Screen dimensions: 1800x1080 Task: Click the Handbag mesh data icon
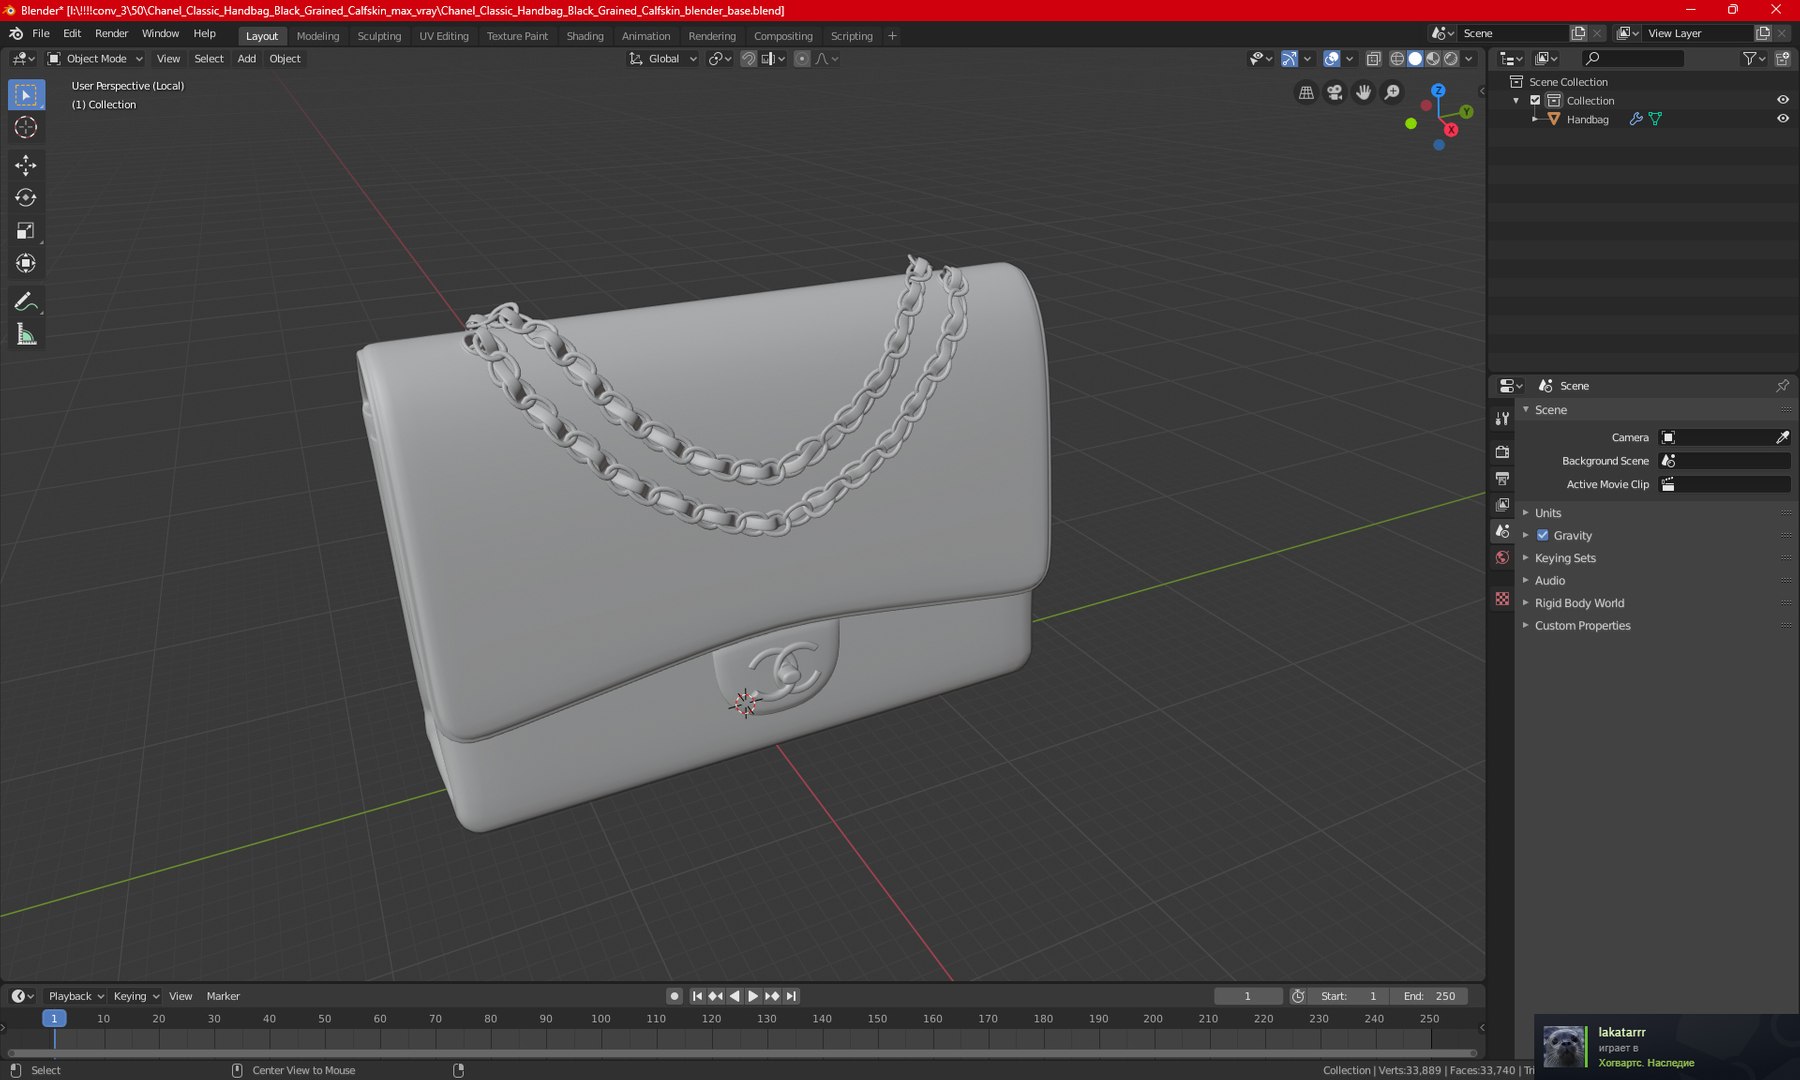(x=1656, y=119)
